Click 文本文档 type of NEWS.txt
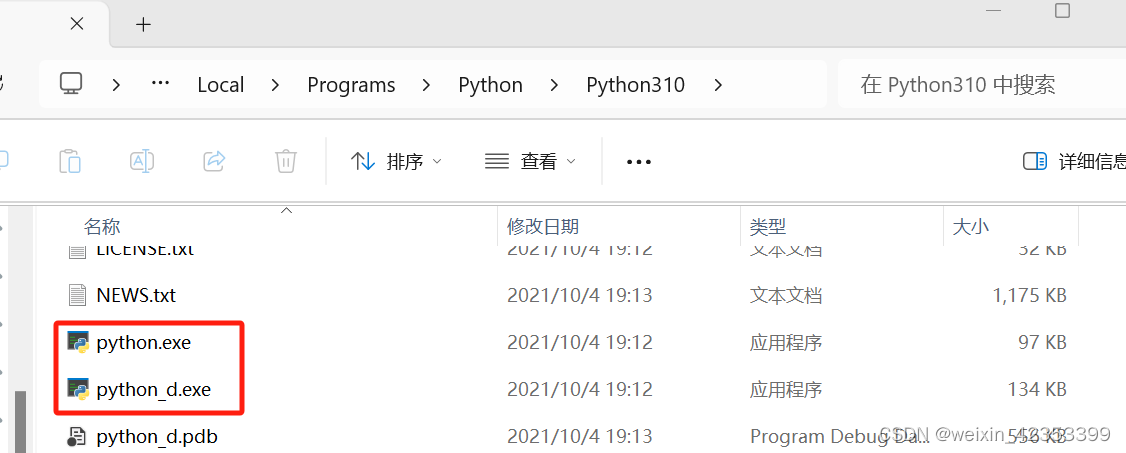 [786, 295]
